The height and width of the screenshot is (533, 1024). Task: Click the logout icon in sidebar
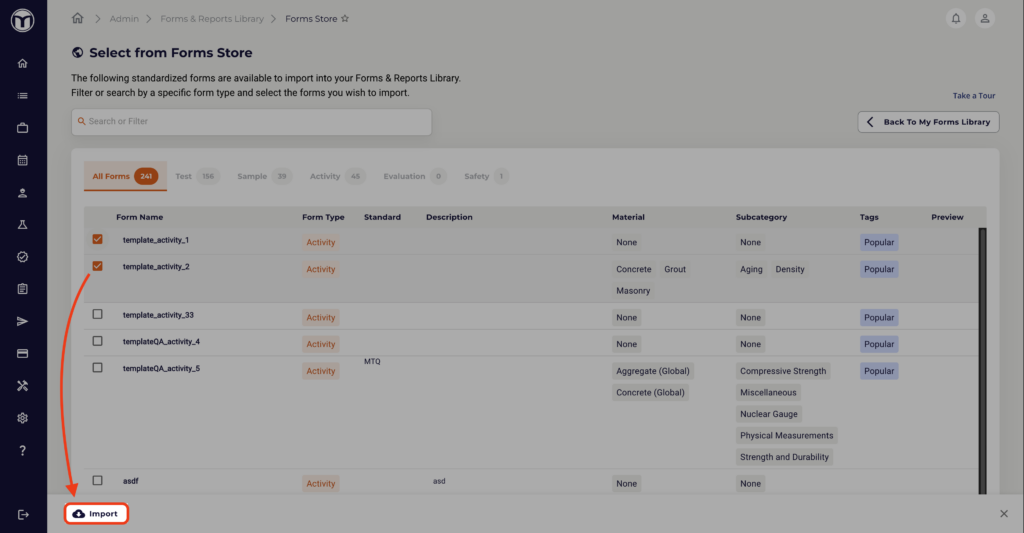[x=23, y=514]
